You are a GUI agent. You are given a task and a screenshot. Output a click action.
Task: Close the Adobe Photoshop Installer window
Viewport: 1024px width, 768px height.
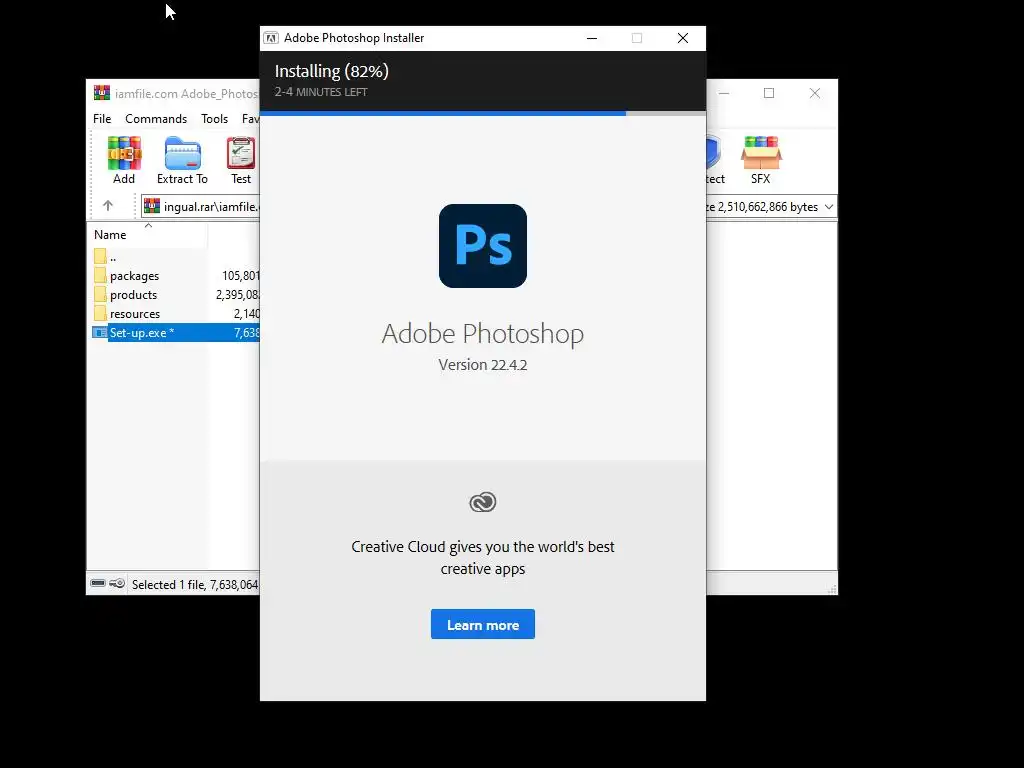click(682, 38)
